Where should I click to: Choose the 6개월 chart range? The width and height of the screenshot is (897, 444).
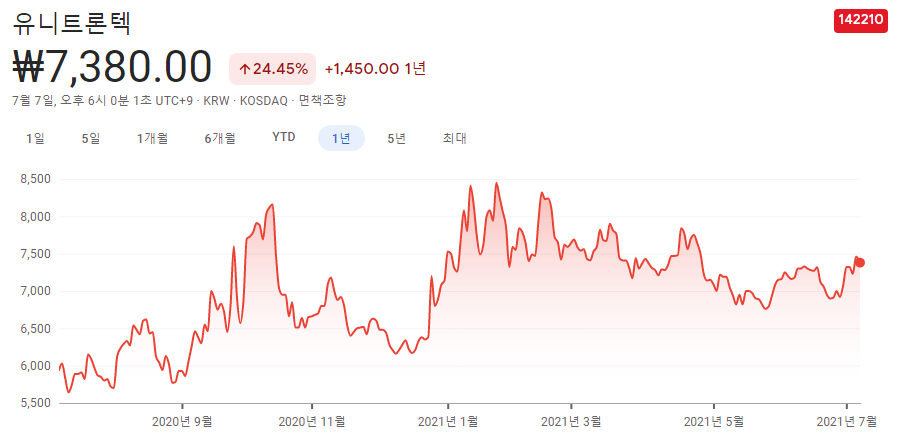(220, 138)
